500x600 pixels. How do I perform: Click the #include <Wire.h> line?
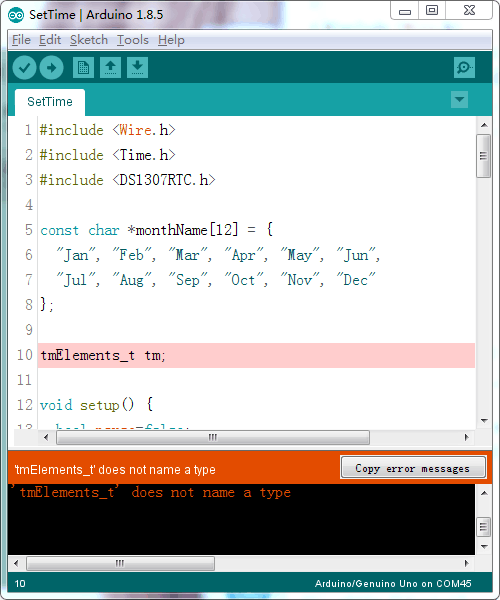(107, 130)
